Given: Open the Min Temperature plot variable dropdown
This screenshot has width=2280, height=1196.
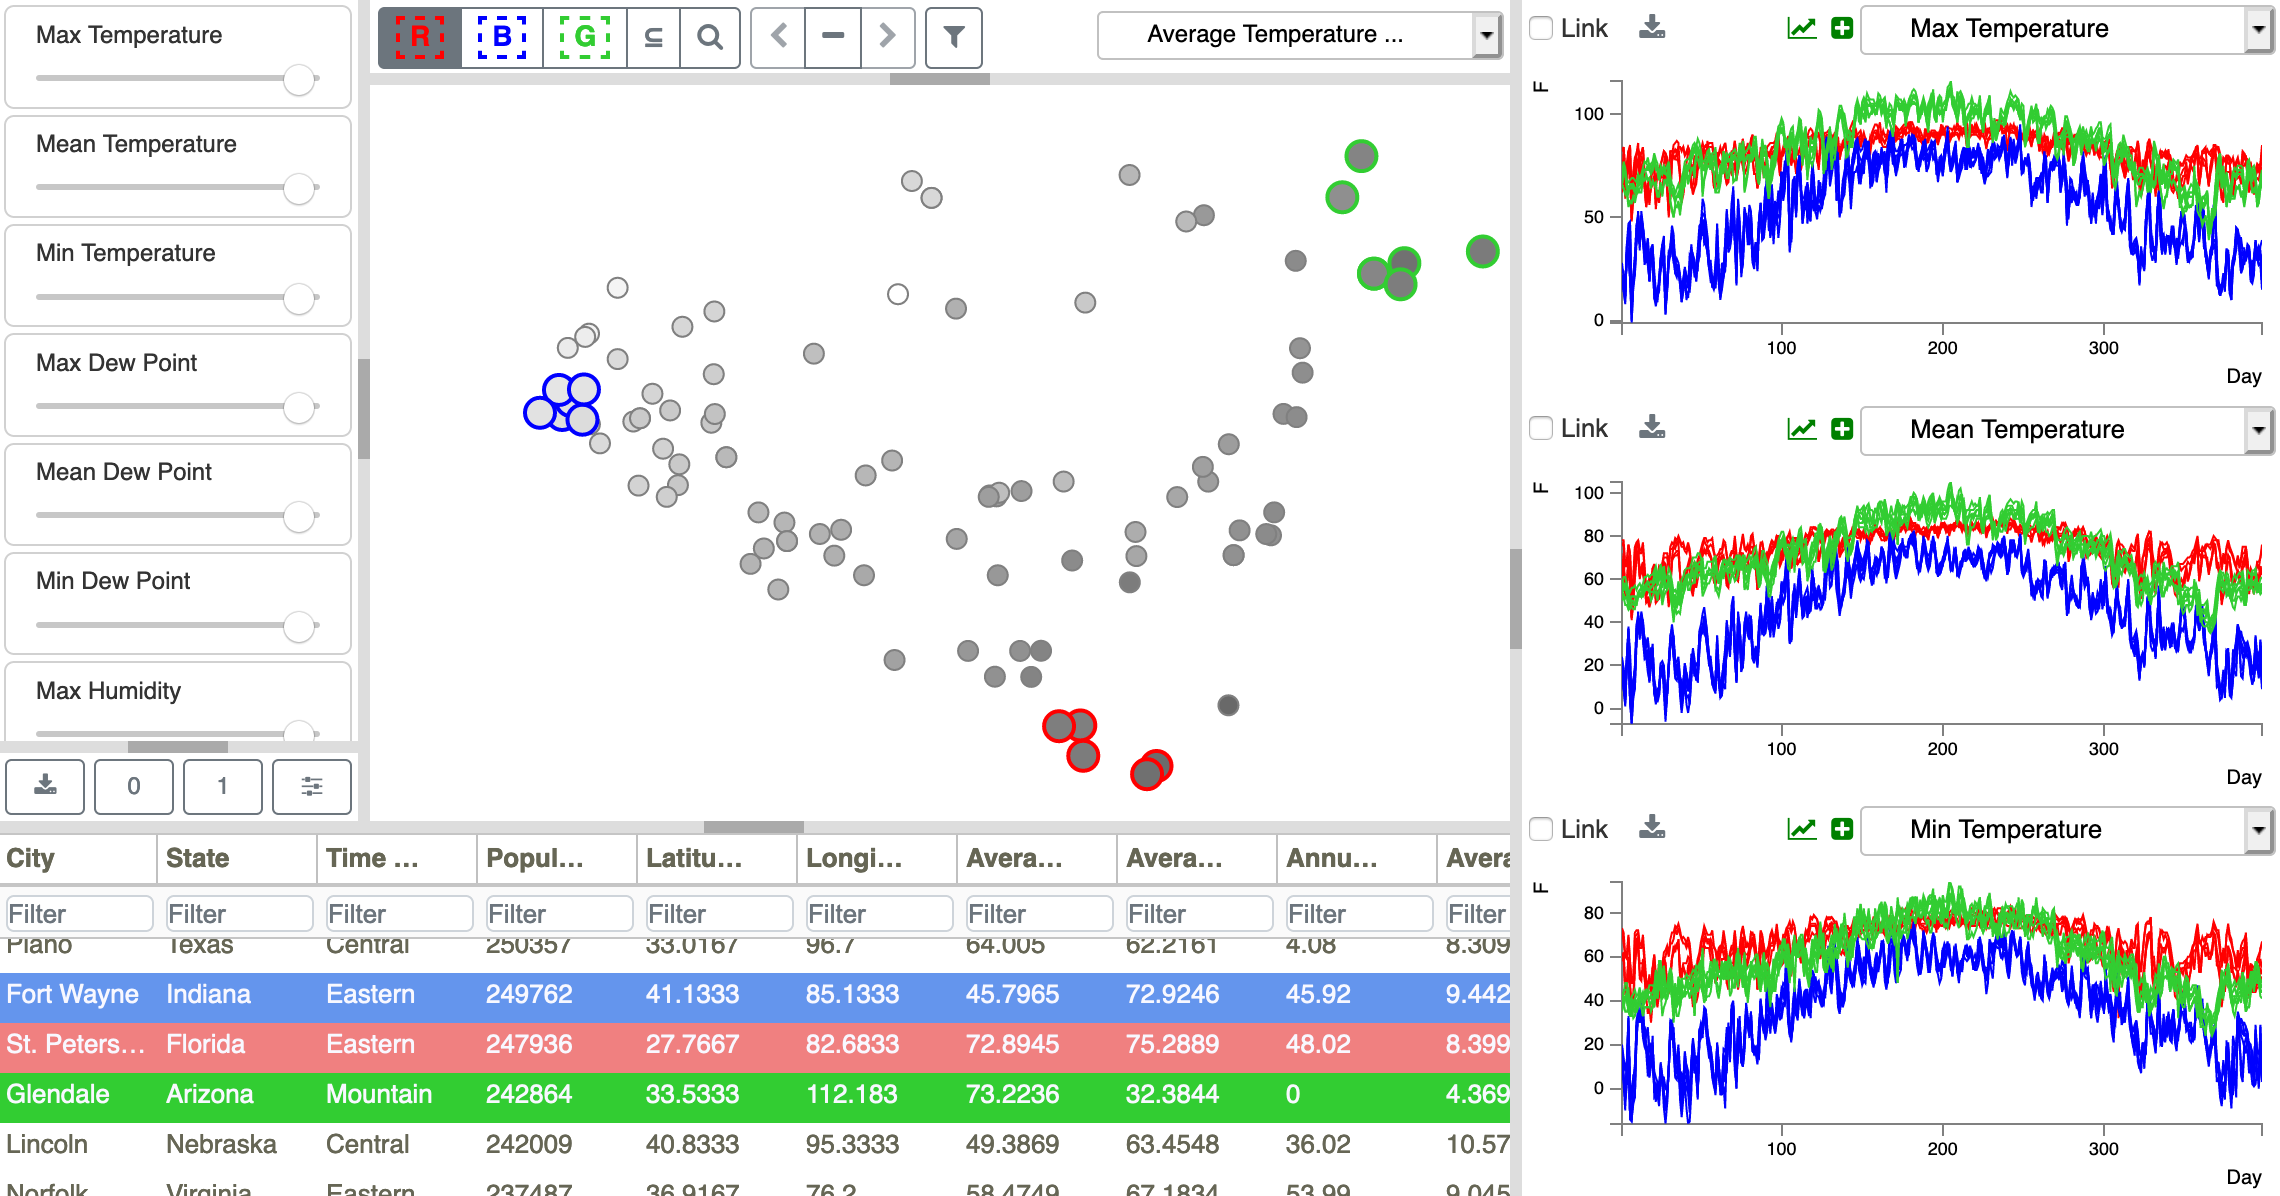Looking at the screenshot, I should point(2066,830).
